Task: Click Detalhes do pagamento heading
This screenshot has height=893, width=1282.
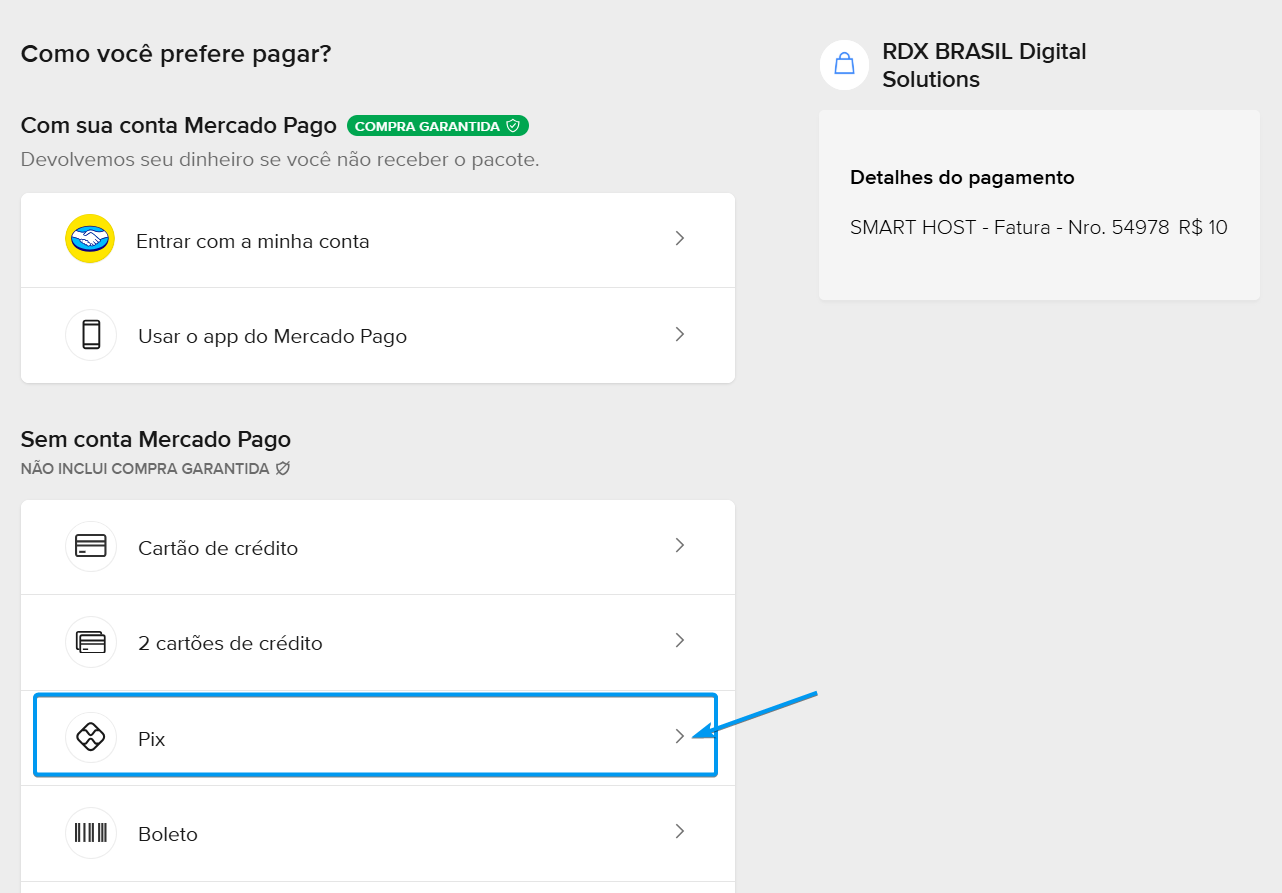Action: [x=962, y=178]
